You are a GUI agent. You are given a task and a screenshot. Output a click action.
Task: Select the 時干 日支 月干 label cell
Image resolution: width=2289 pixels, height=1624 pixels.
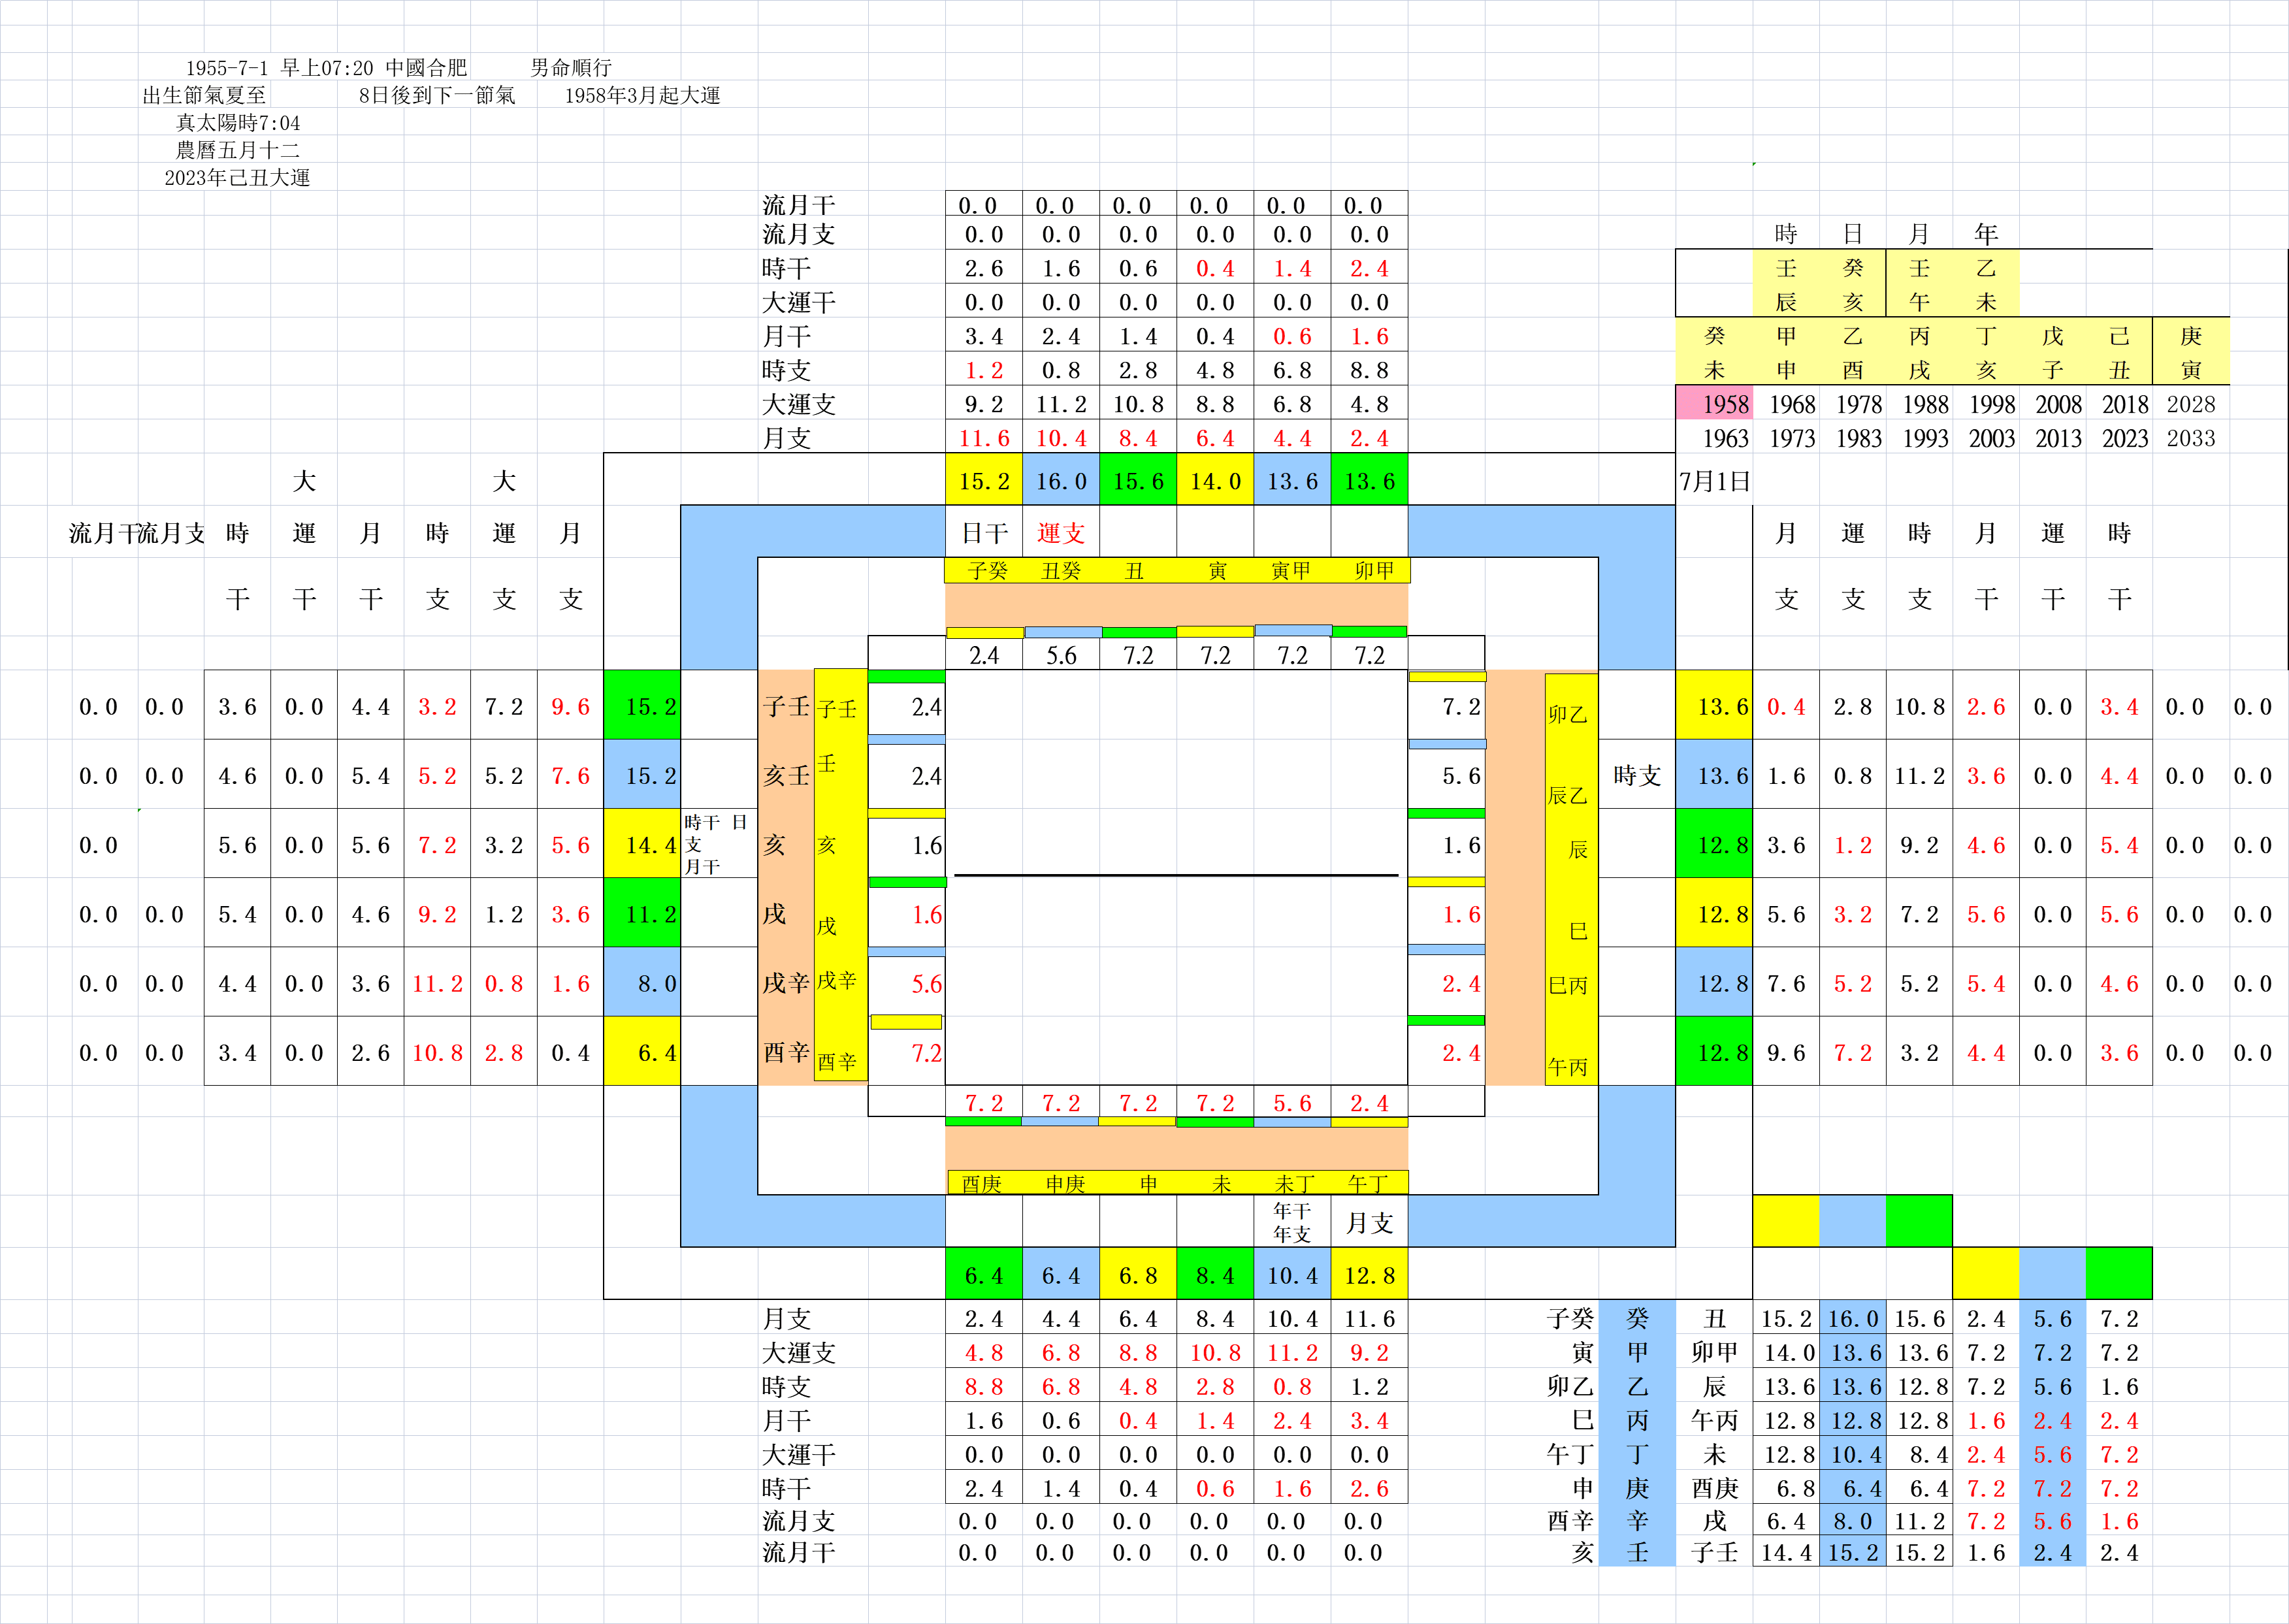[718, 844]
